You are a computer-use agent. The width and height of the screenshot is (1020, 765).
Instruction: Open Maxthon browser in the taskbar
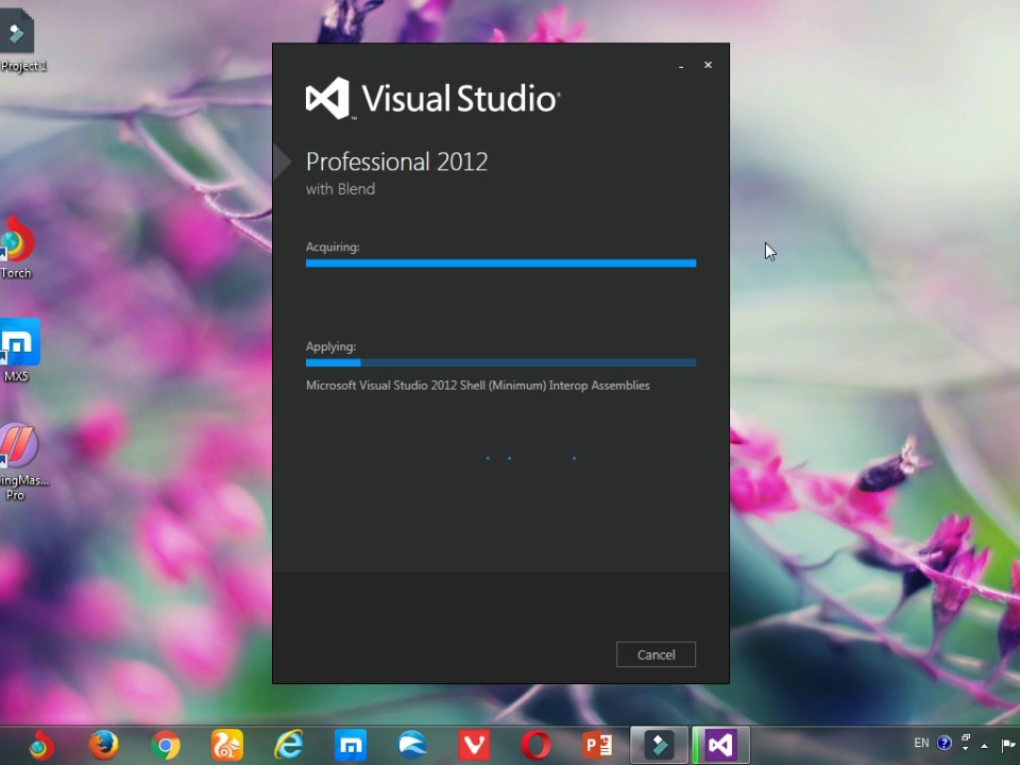point(351,745)
